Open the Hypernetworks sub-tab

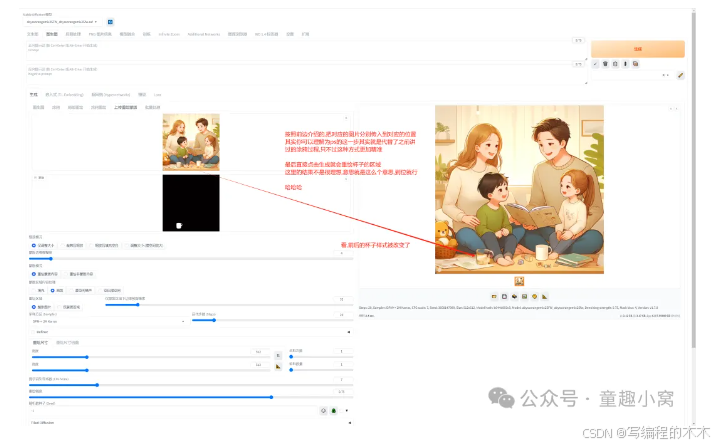coord(110,95)
